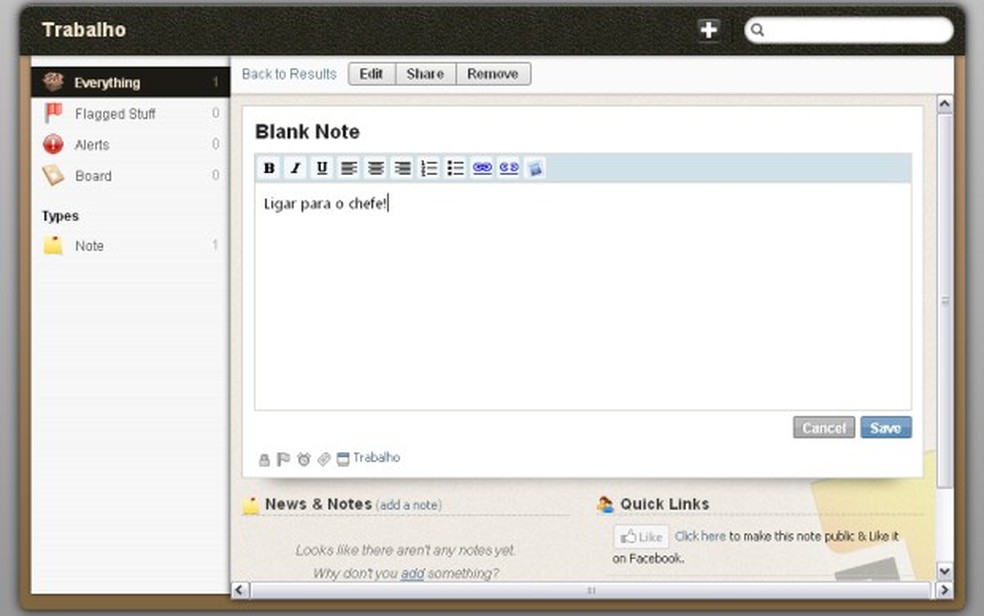Select the Note type in sidebar
The width and height of the screenshot is (984, 616).
pos(131,245)
